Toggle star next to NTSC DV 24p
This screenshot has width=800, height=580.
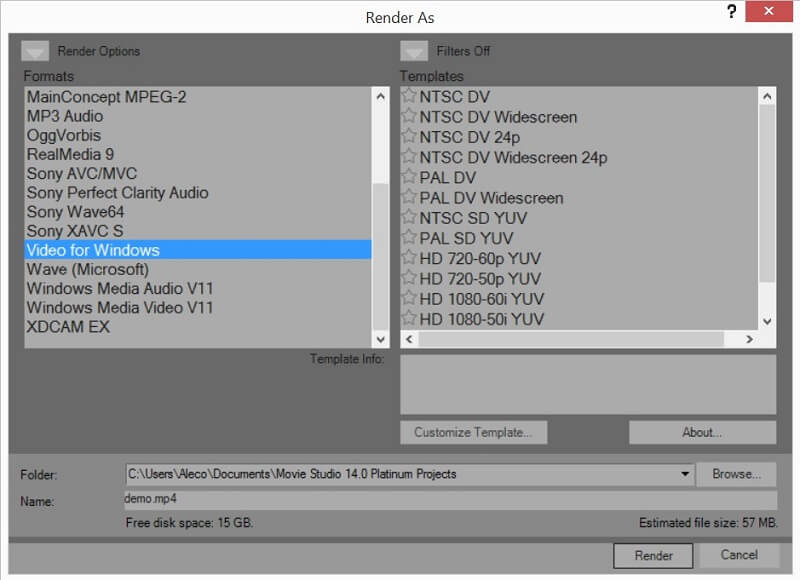[x=409, y=136]
